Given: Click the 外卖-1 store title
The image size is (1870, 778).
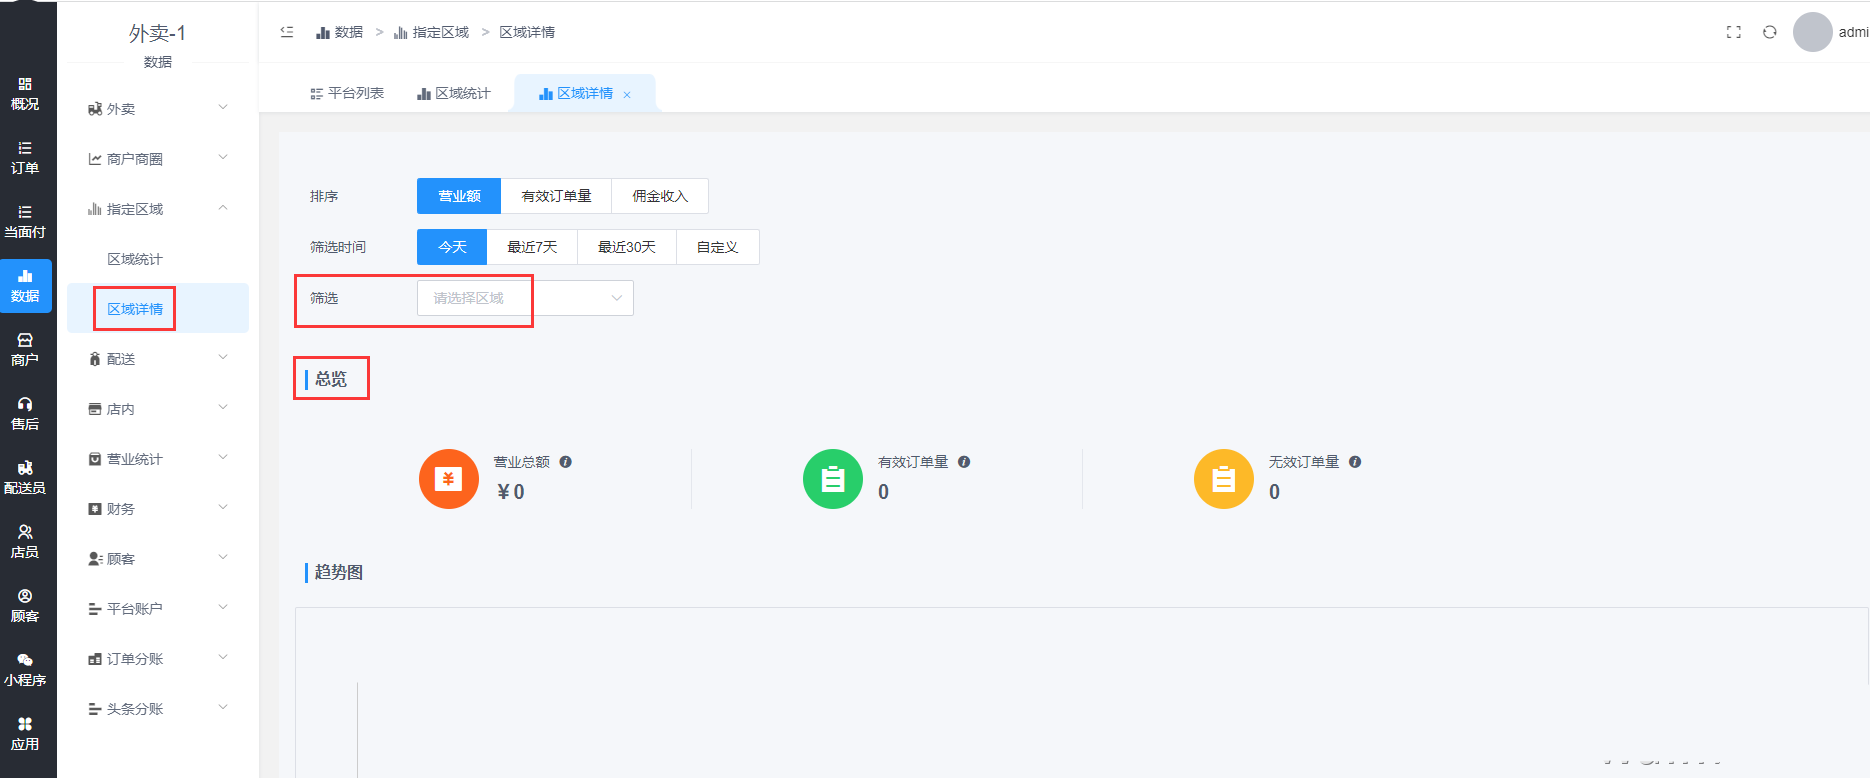Looking at the screenshot, I should [x=157, y=33].
